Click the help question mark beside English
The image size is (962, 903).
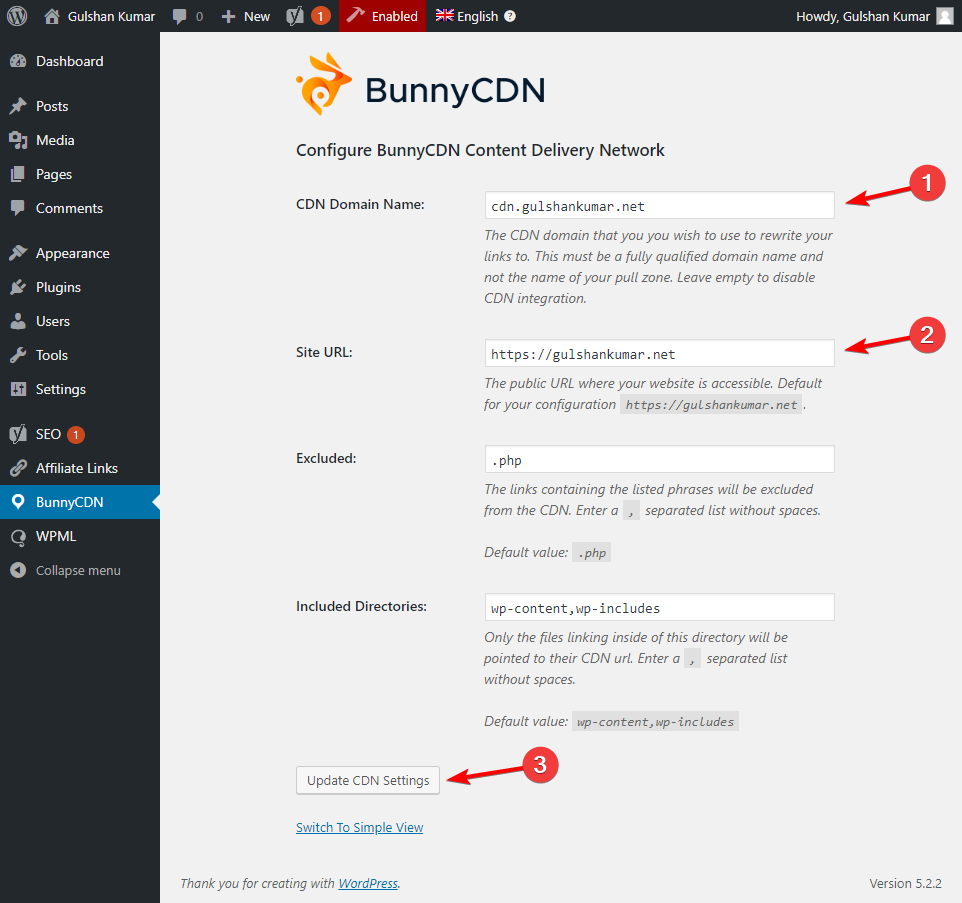tap(510, 17)
